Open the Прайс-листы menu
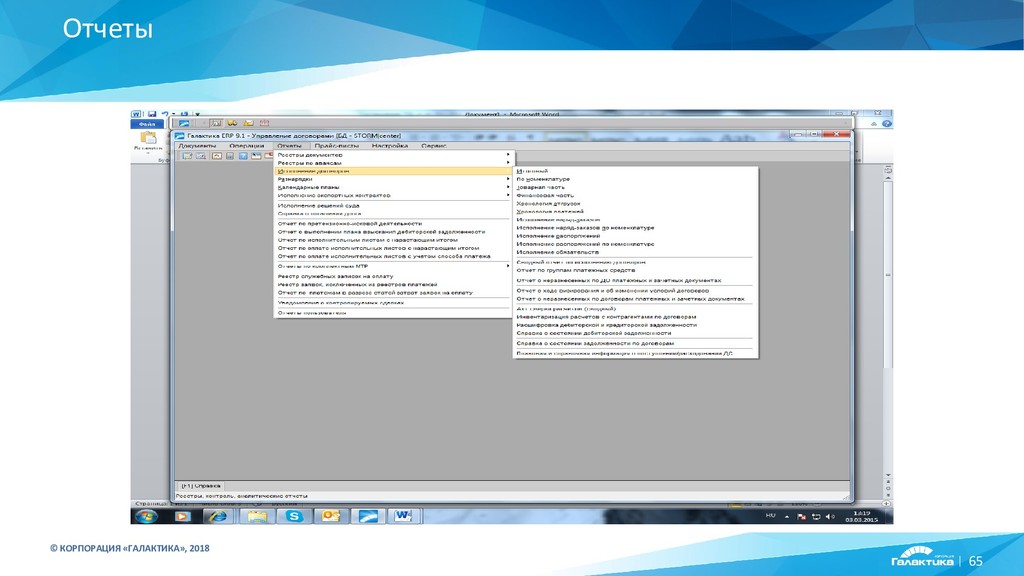 point(337,146)
